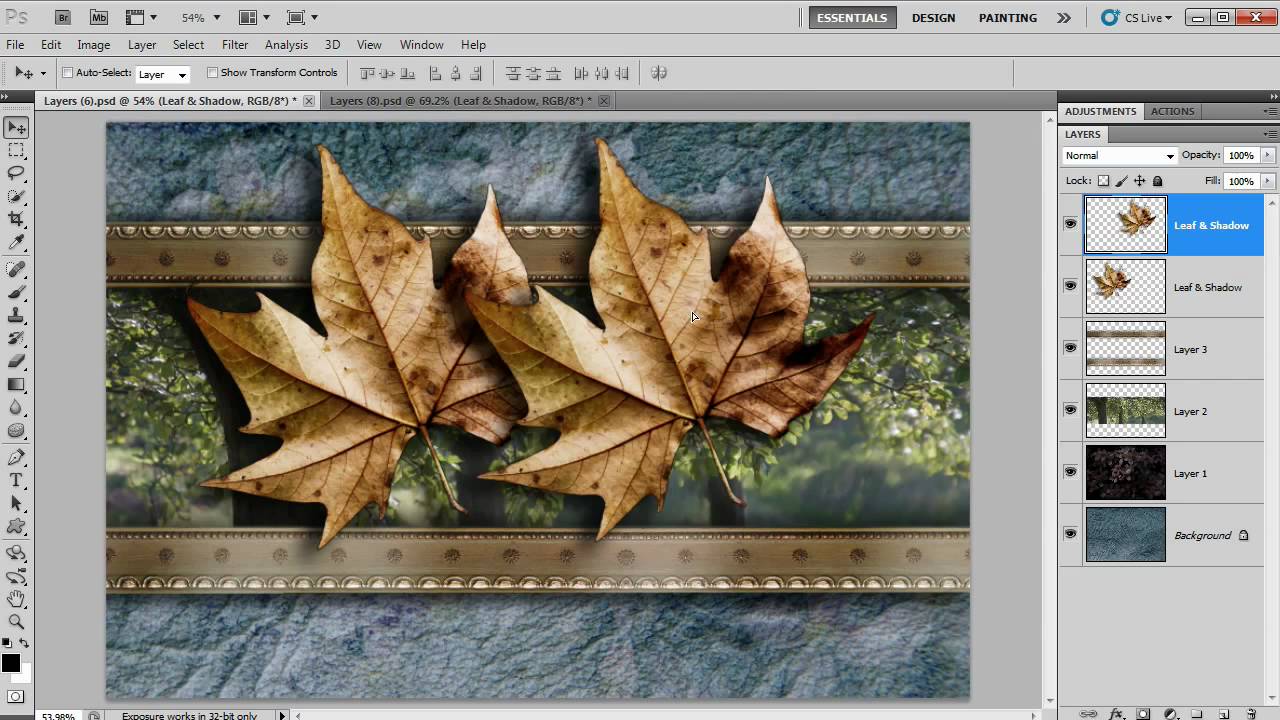Image resolution: width=1280 pixels, height=720 pixels.
Task: Launch Adobe Bridge
Action: click(63, 17)
